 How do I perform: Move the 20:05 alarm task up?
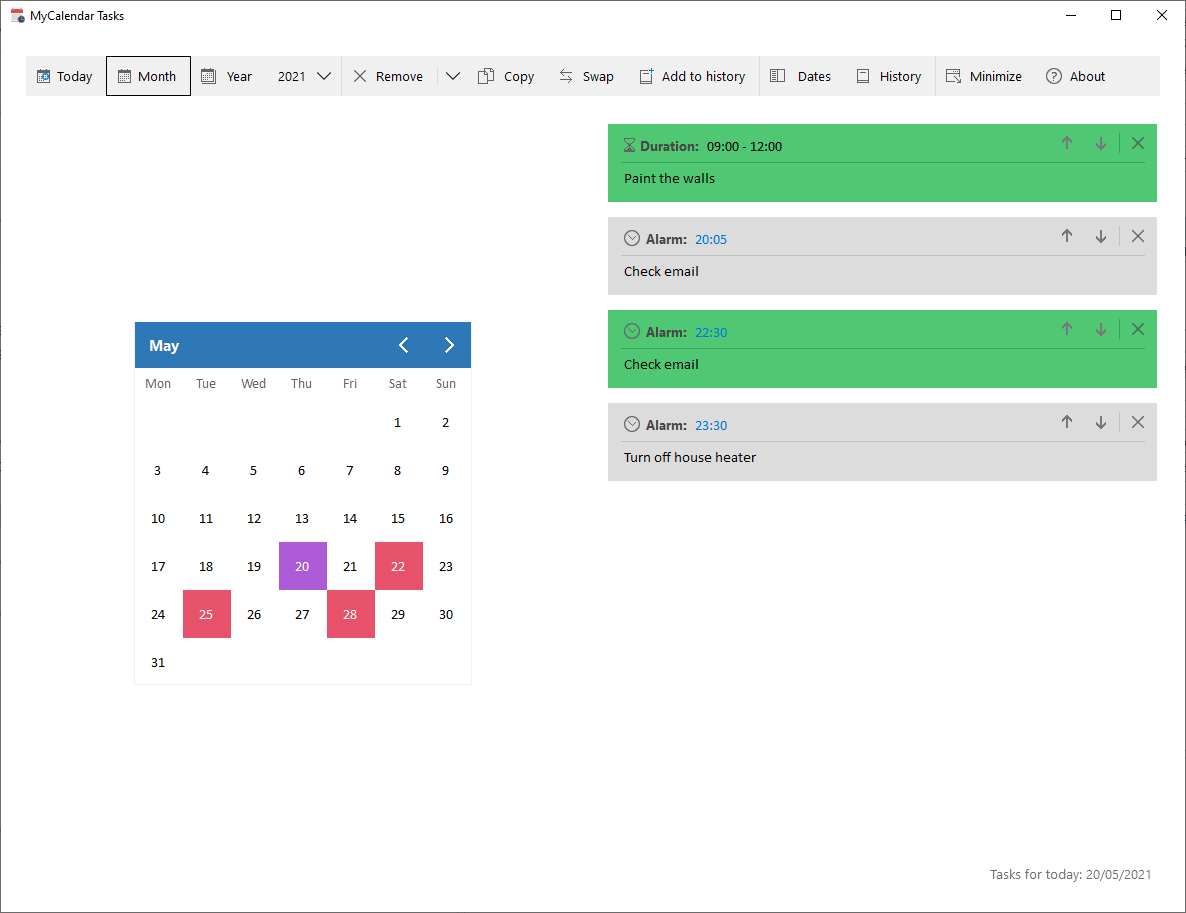(1066, 237)
